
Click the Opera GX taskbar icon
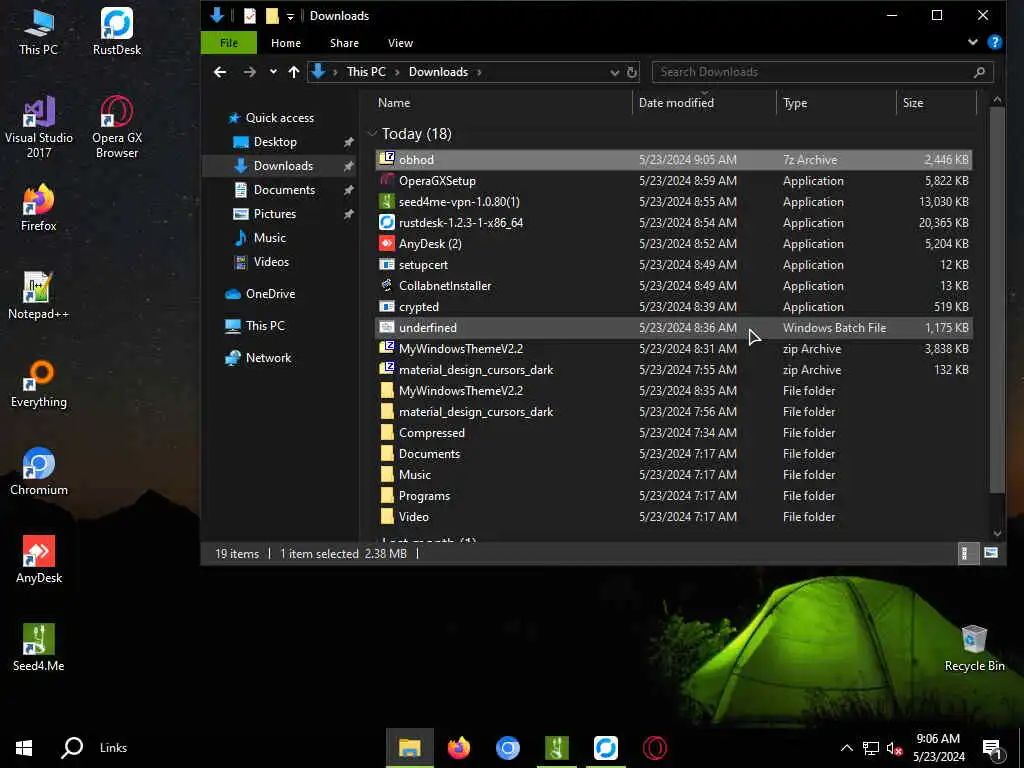654,748
